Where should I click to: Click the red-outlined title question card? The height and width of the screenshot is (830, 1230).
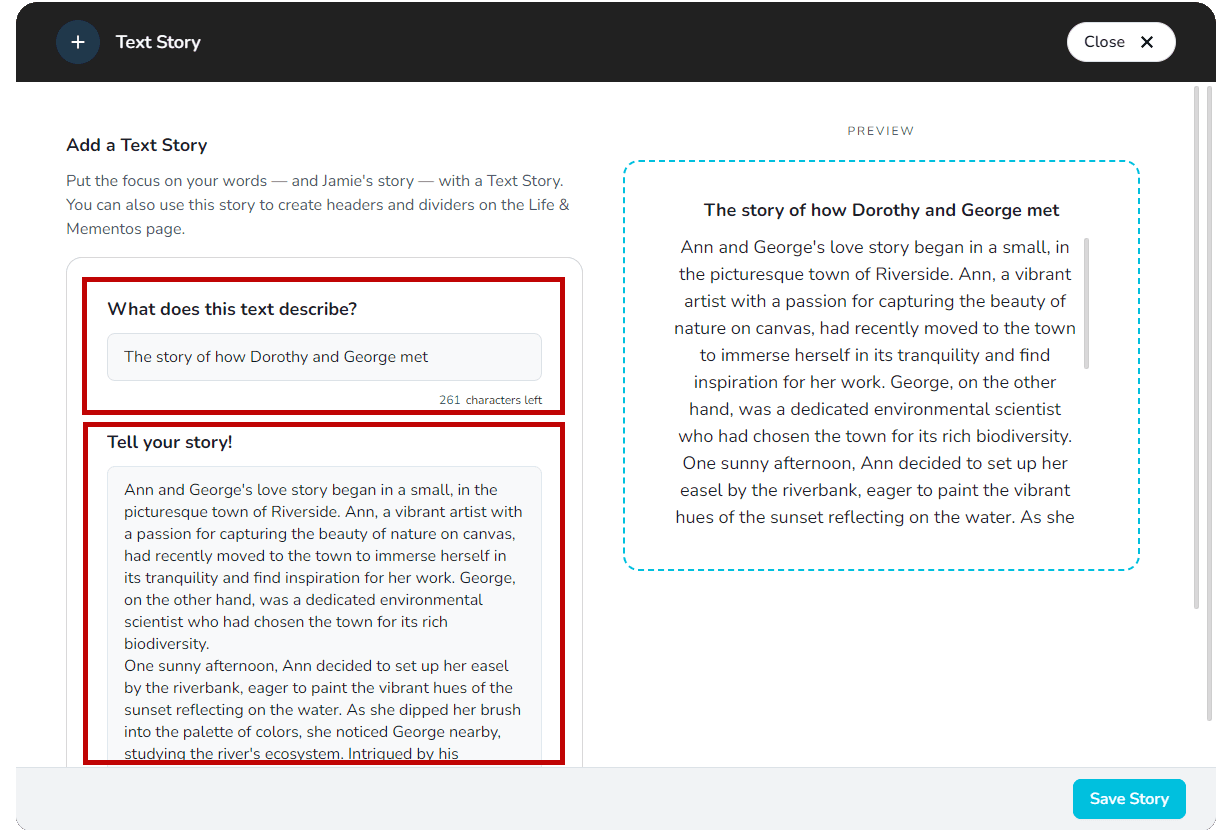(x=324, y=345)
